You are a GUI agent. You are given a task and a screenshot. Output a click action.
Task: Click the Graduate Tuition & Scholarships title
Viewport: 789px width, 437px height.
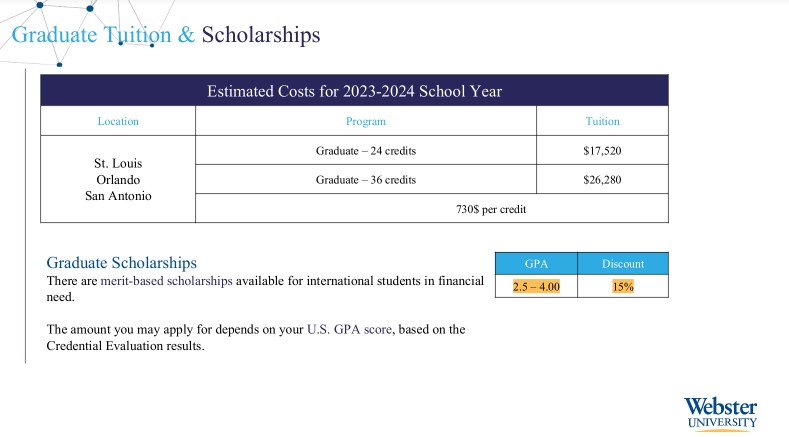coord(165,35)
